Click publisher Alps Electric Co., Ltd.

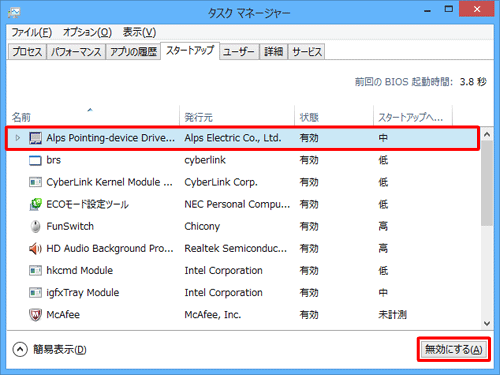click(233, 138)
